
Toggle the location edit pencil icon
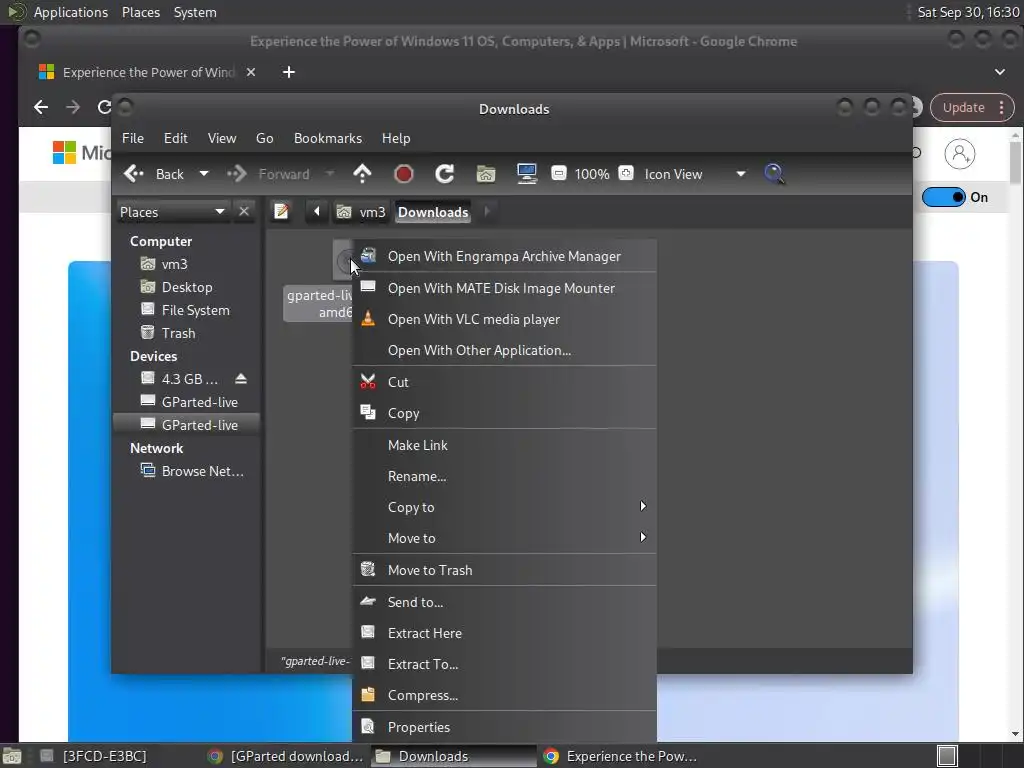coord(281,212)
